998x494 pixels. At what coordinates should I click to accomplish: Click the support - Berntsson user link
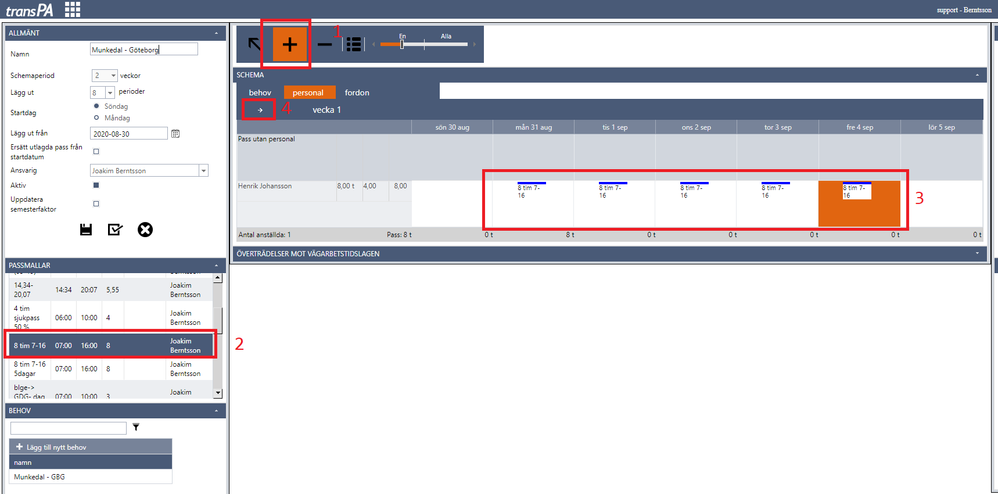point(964,10)
